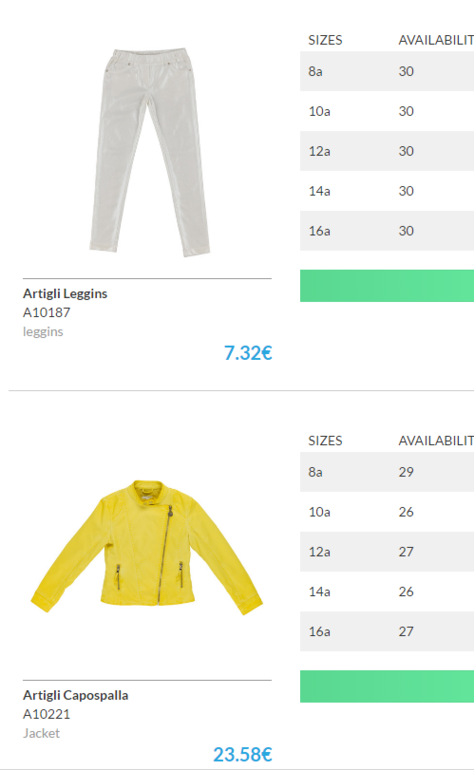Viewport: 474px width, 770px height.
Task: Click the 23.58€ jacket price
Action: click(x=243, y=754)
